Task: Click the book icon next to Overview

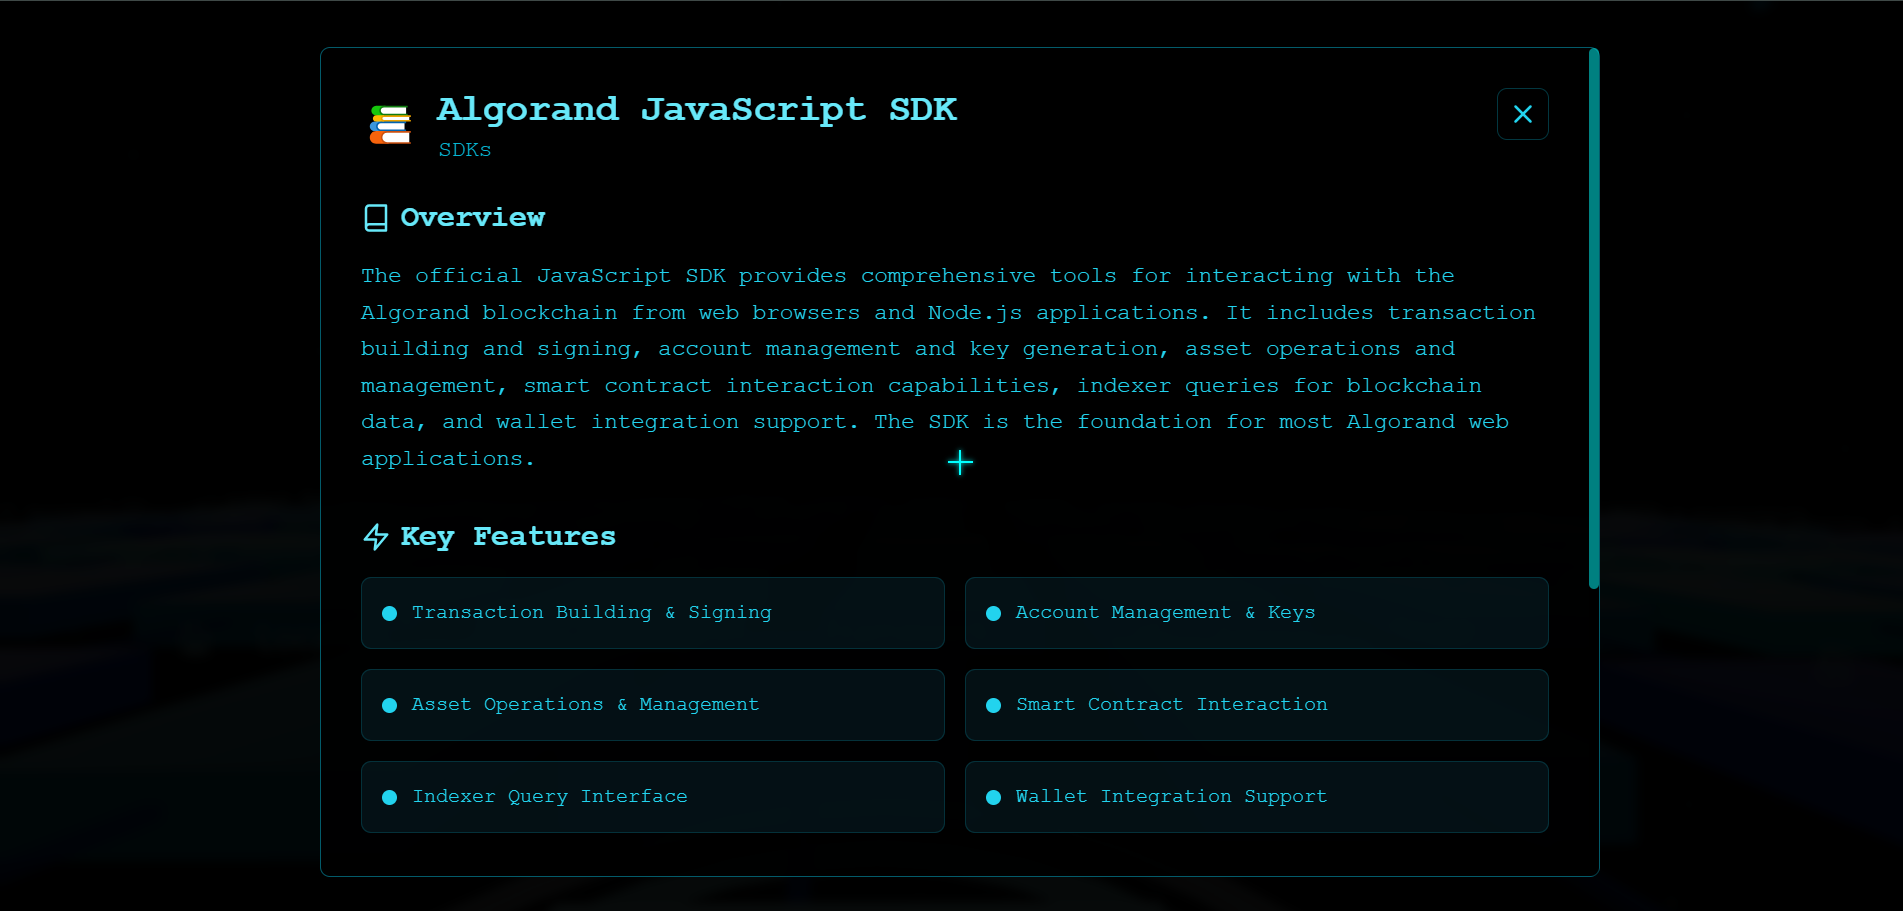Action: (x=376, y=218)
